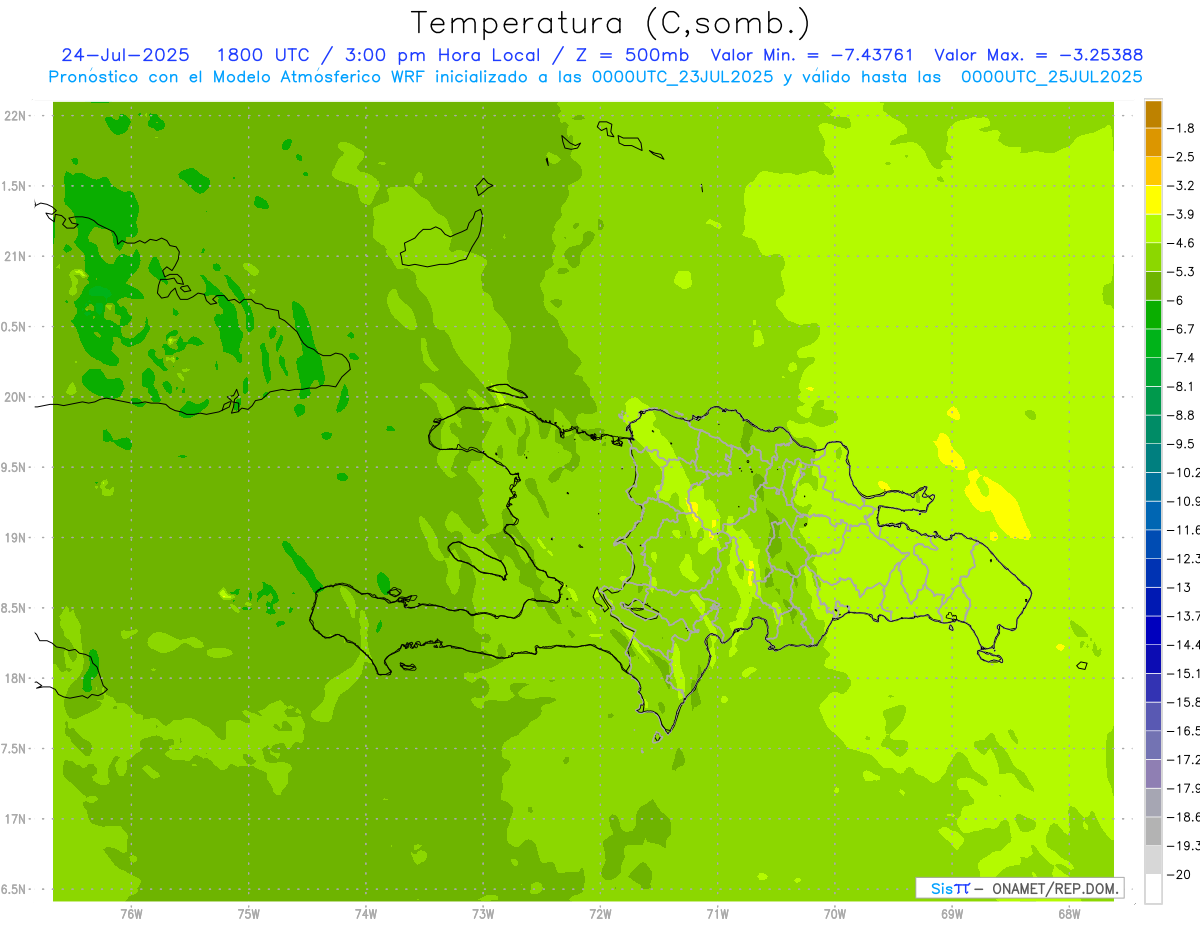This screenshot has height=927, width=1200.
Task: Click the '70W' longitude label
Action: click(834, 914)
